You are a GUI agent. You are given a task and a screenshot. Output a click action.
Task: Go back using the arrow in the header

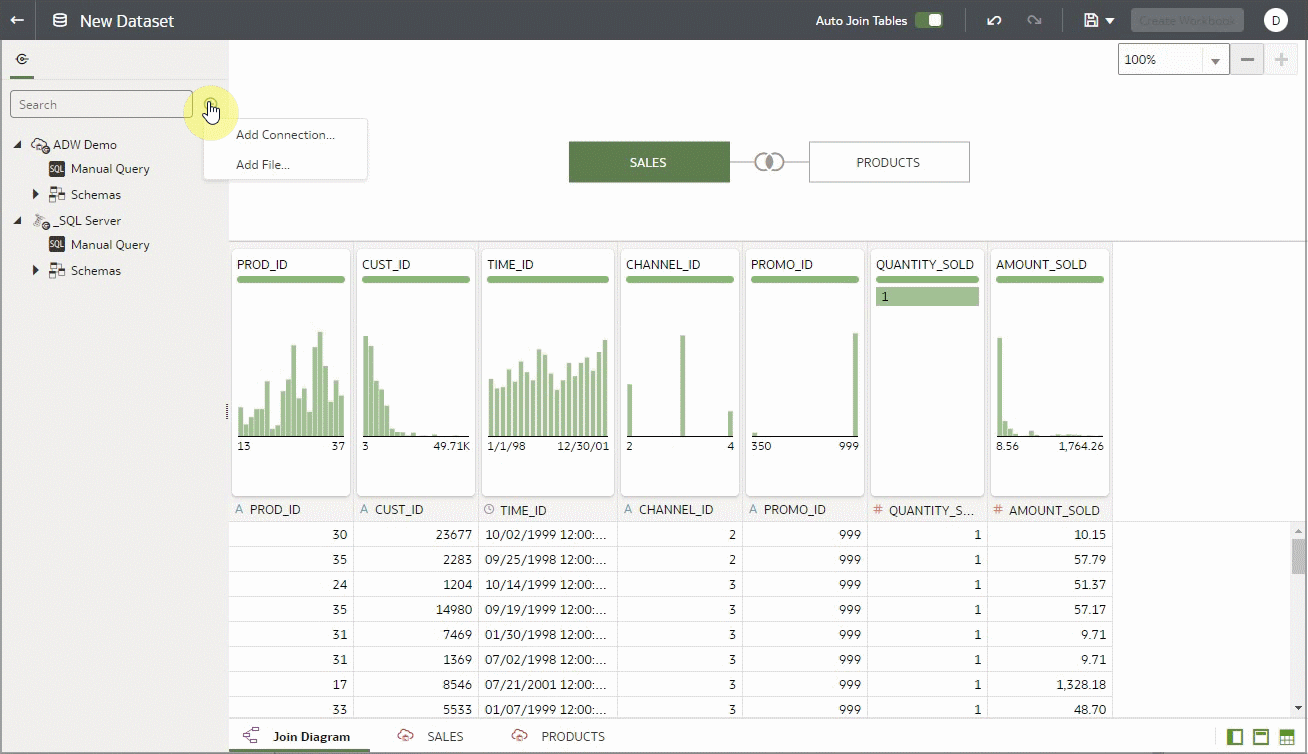pos(18,20)
